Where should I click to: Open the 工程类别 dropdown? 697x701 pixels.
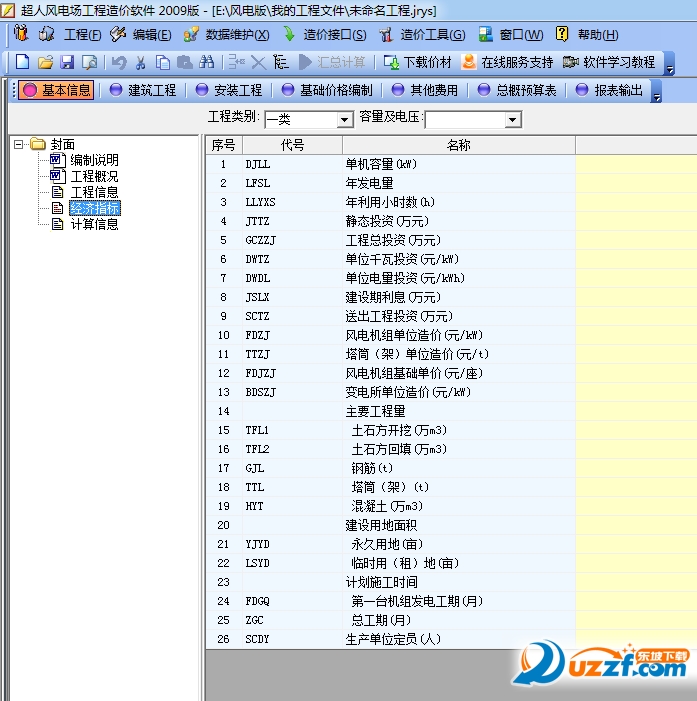point(344,119)
